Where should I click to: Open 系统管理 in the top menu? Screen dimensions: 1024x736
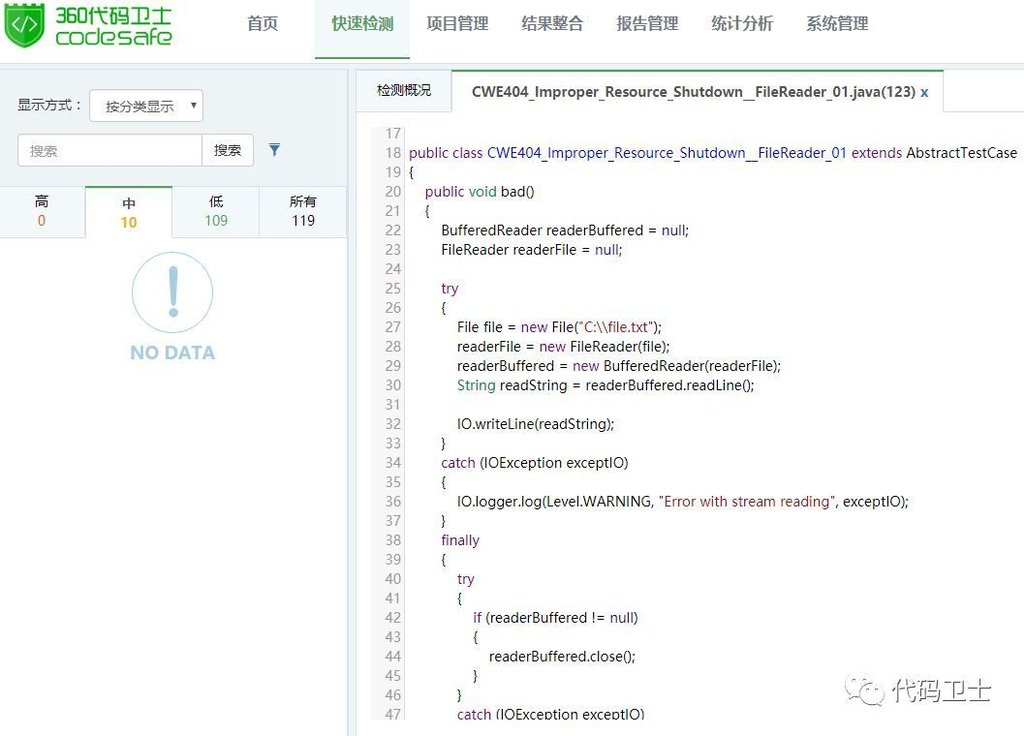pyautogui.click(x=837, y=24)
